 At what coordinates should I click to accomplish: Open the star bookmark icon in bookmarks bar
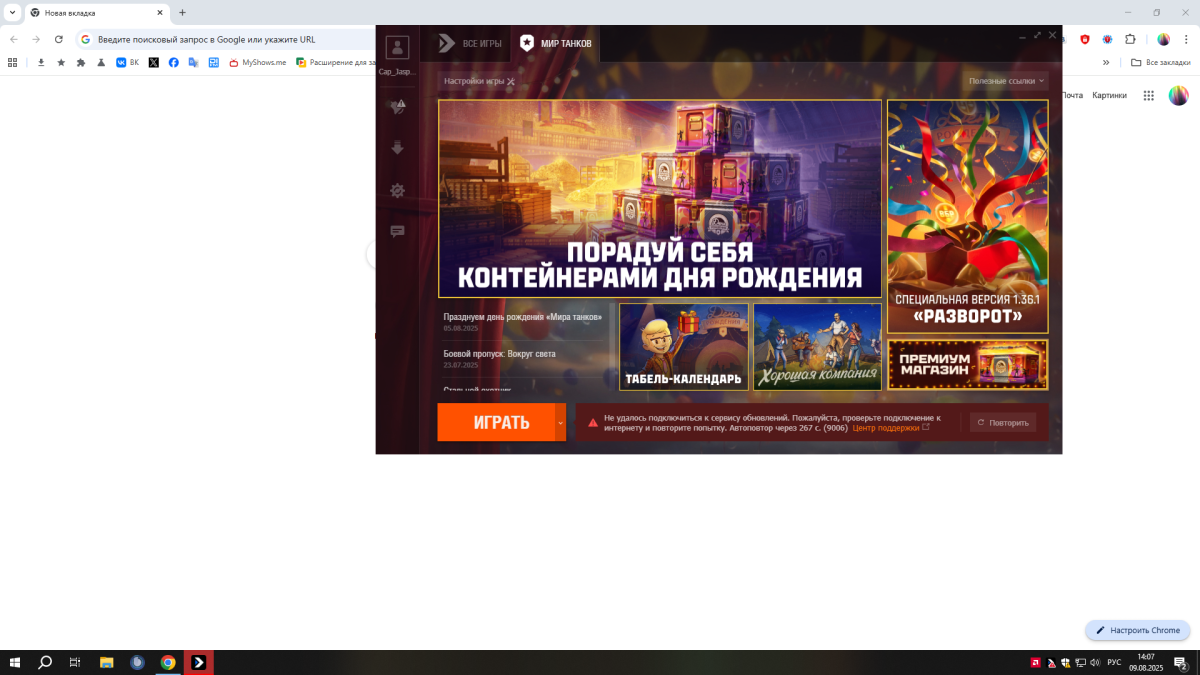[x=61, y=62]
